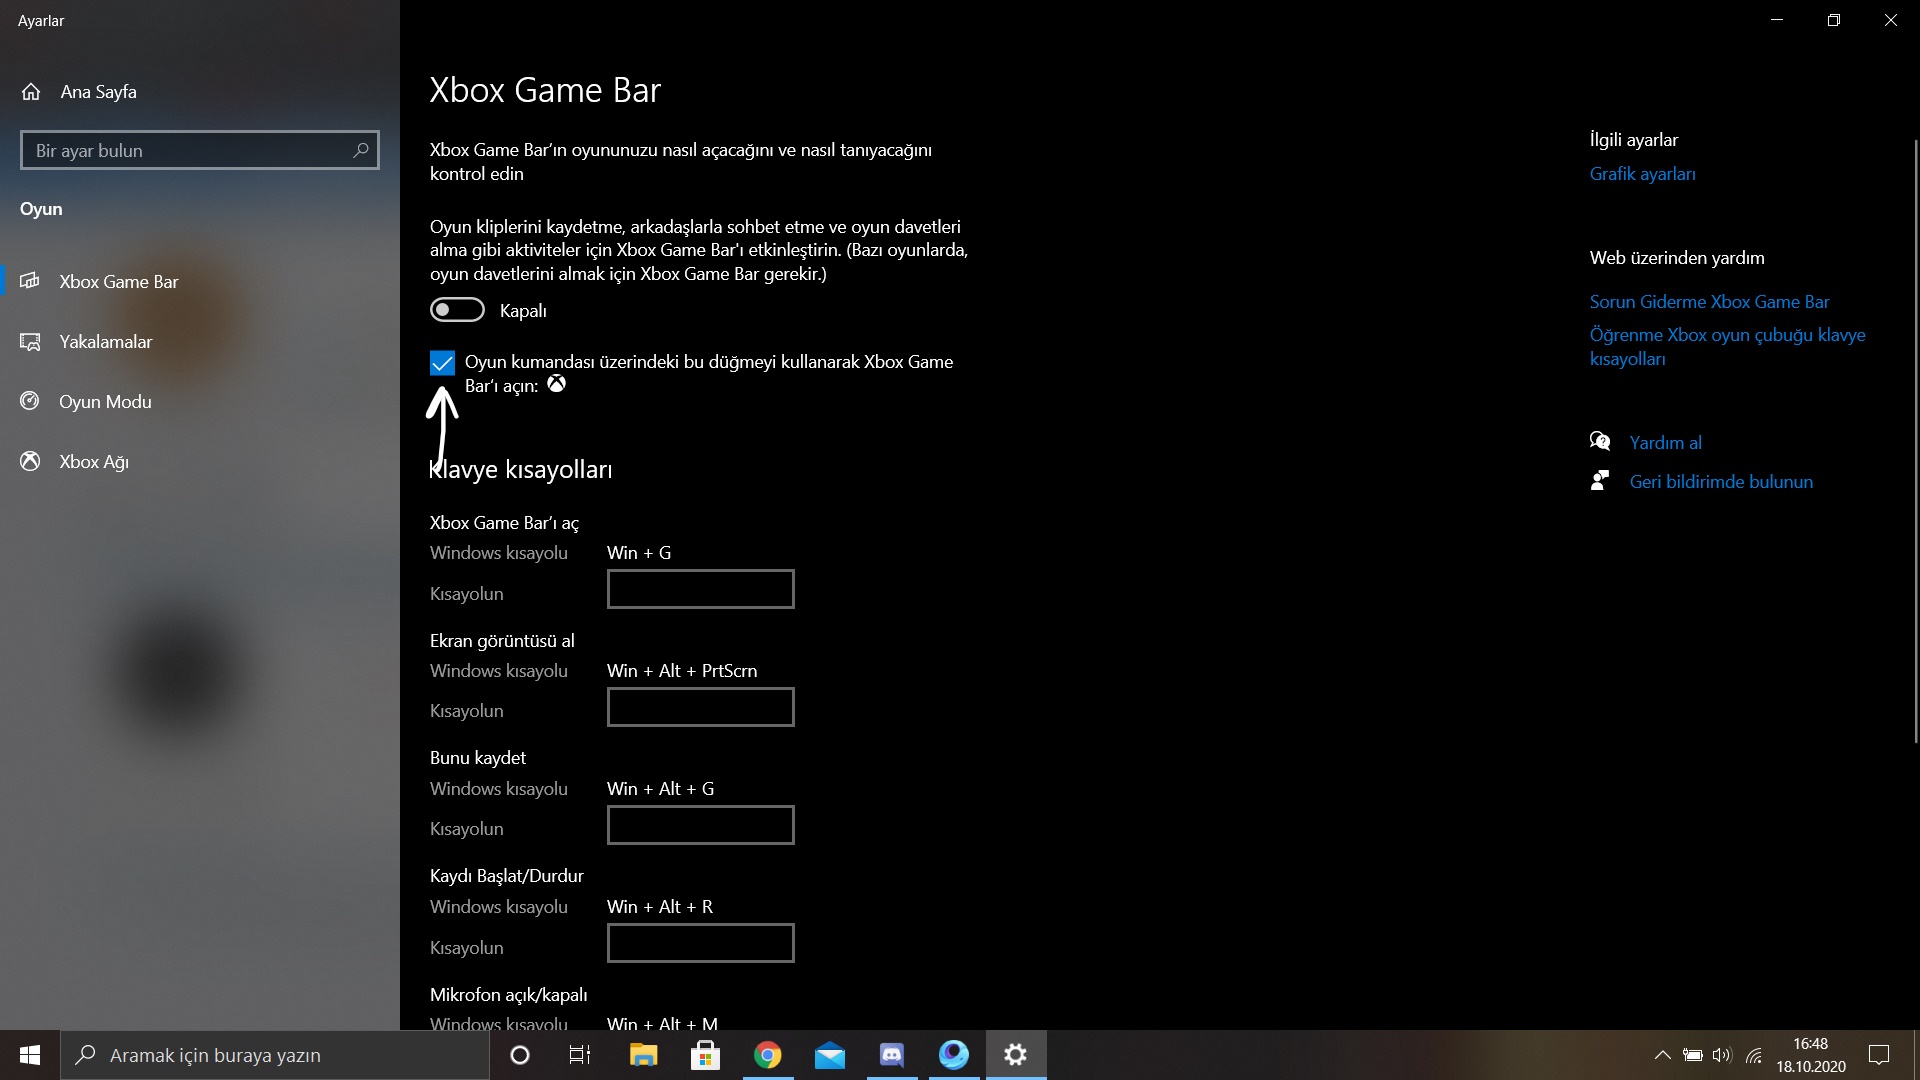Click Settings gear in taskbar

pyautogui.click(x=1016, y=1055)
